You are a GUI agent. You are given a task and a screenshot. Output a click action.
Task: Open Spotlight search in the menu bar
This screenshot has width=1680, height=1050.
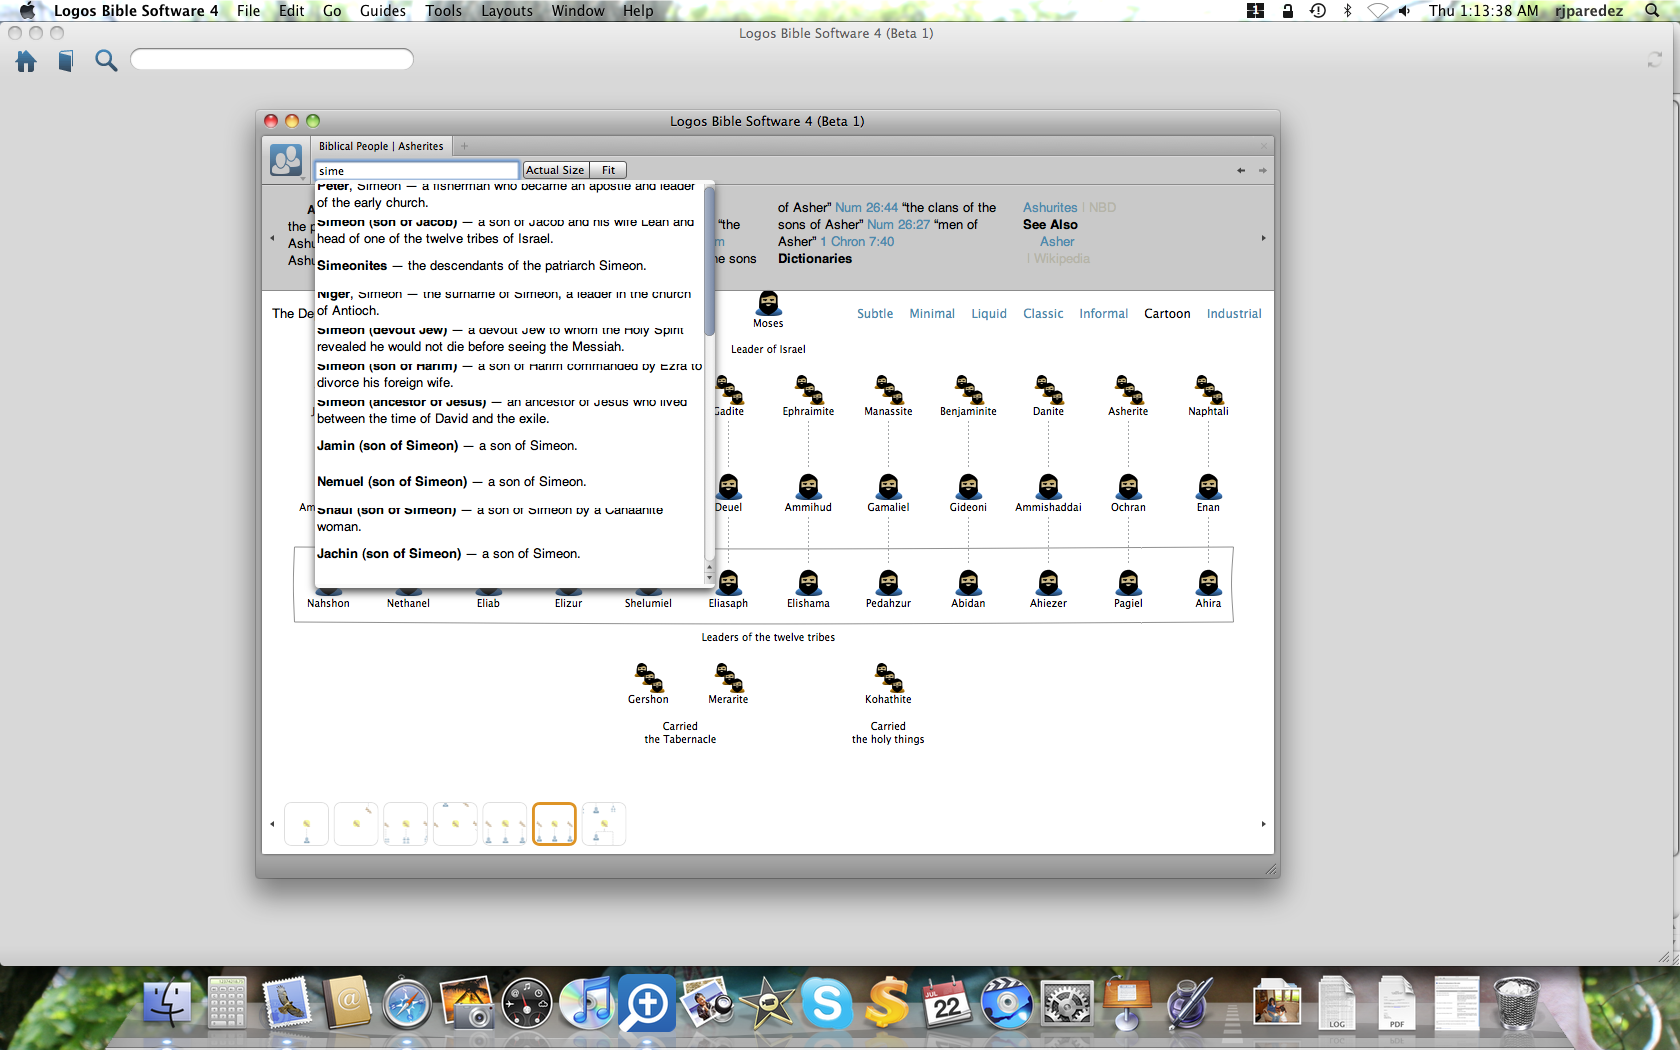(x=1652, y=11)
